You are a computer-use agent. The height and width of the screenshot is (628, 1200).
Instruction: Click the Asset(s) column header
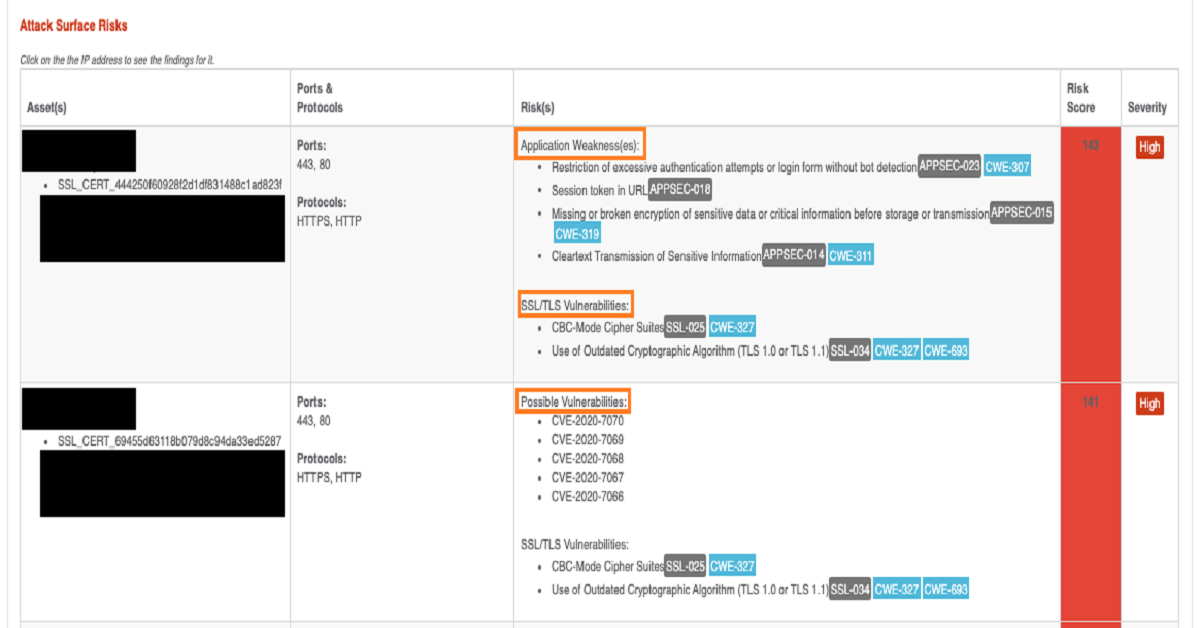coord(47,108)
